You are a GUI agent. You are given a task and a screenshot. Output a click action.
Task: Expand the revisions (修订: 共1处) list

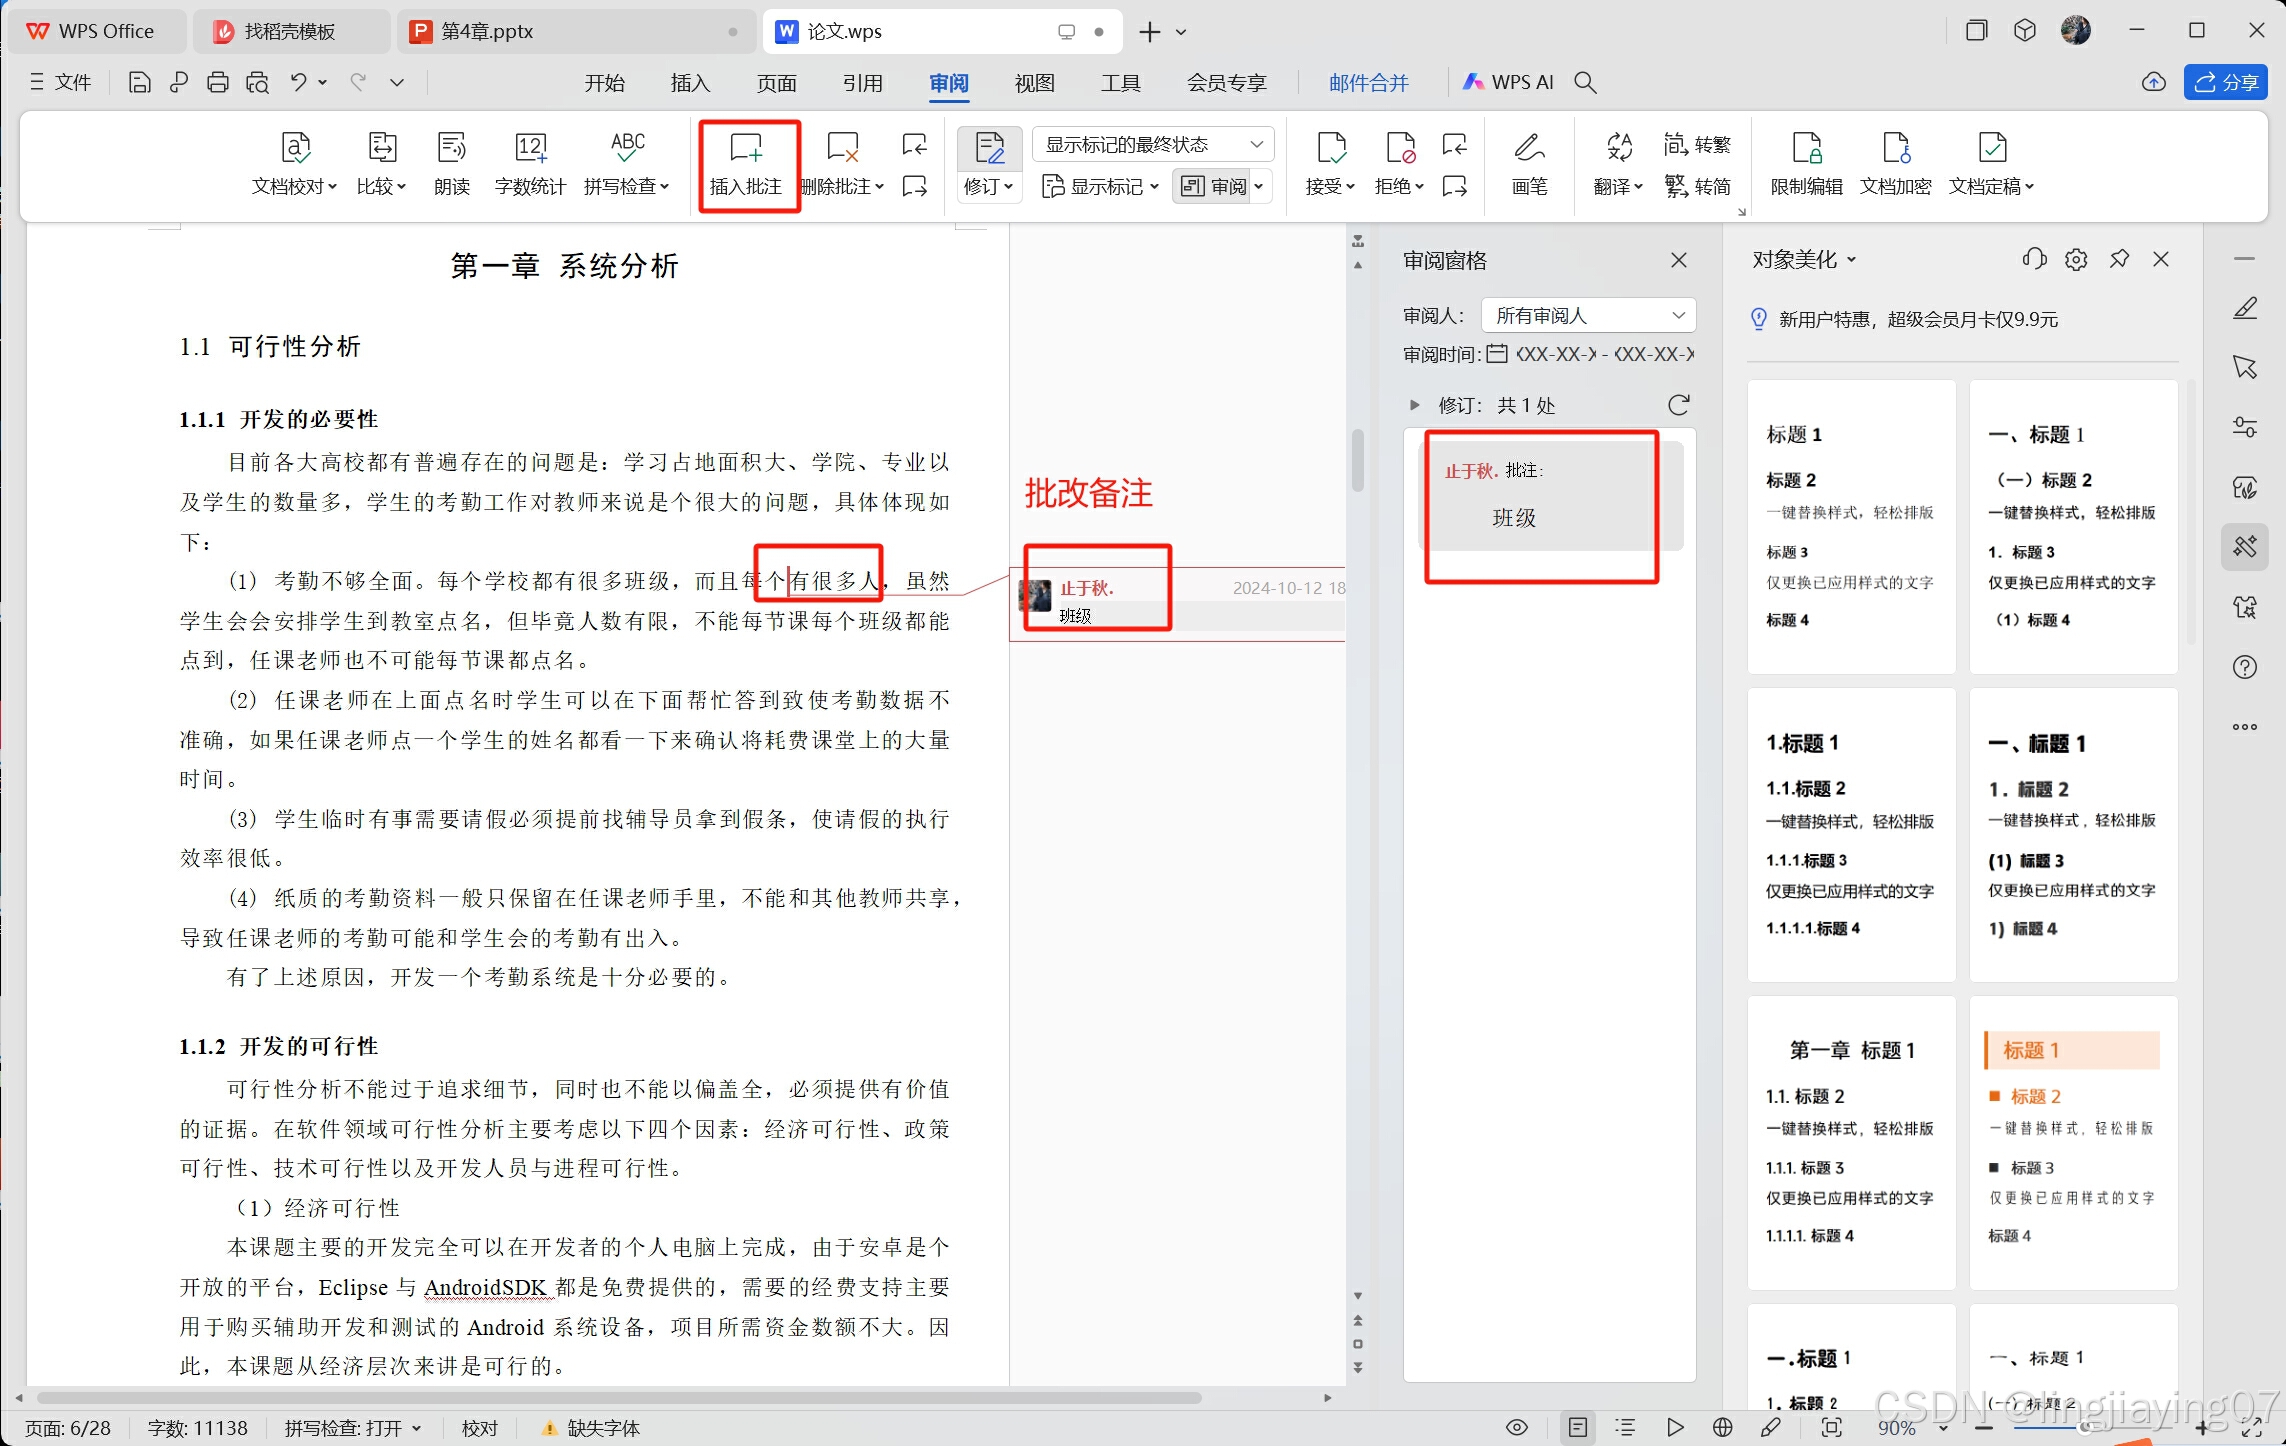1414,405
